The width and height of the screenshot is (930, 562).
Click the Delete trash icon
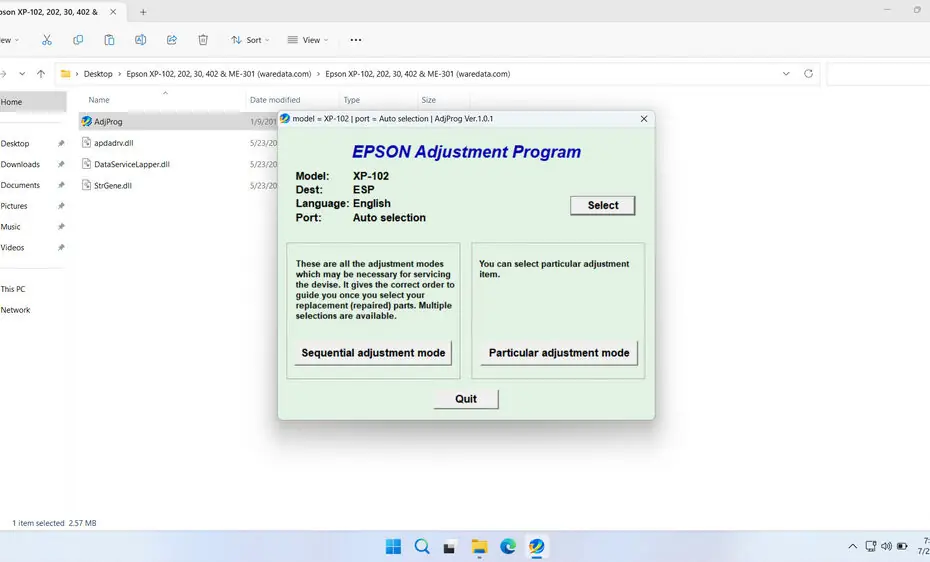pos(203,40)
